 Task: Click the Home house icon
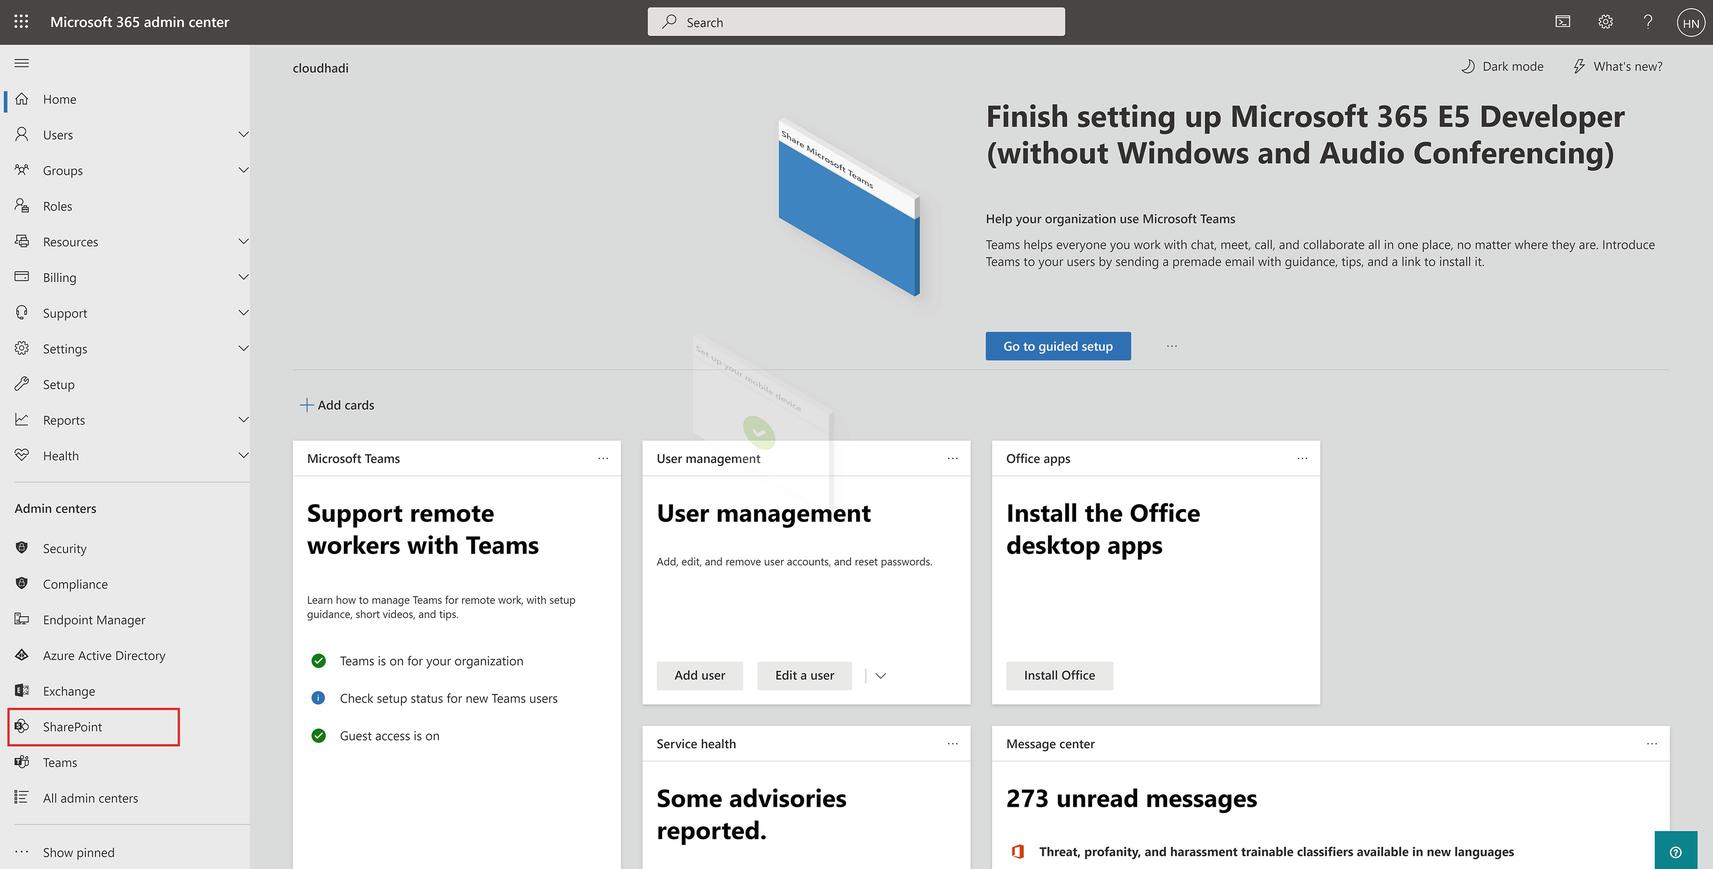pos(22,99)
